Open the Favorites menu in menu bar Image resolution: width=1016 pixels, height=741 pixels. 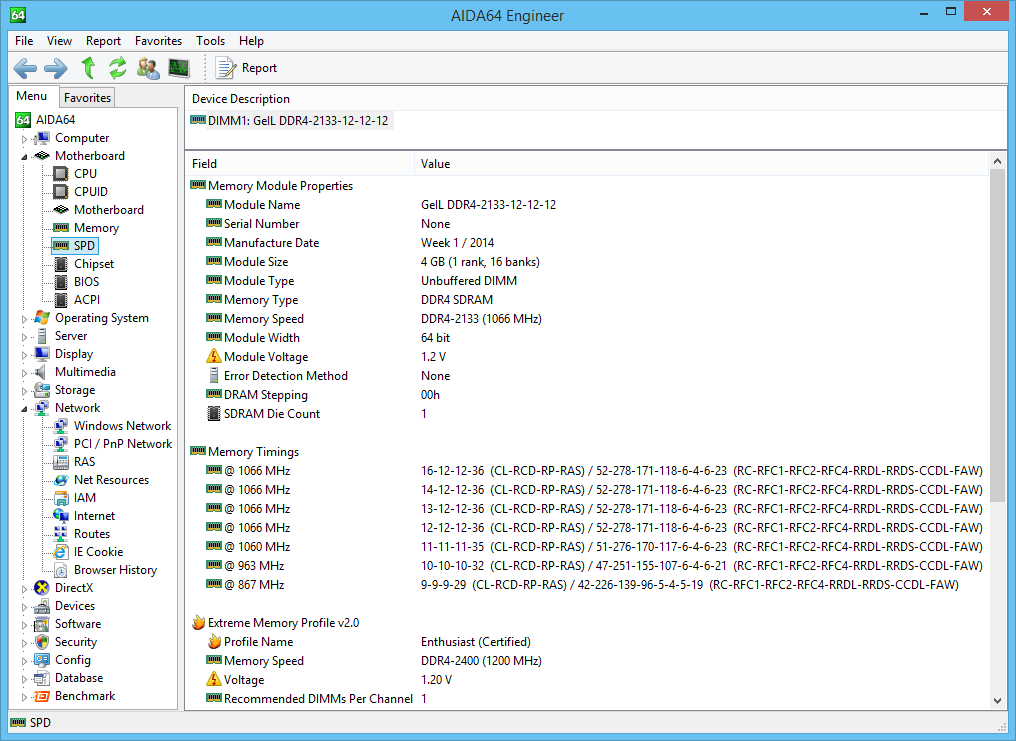(x=158, y=41)
